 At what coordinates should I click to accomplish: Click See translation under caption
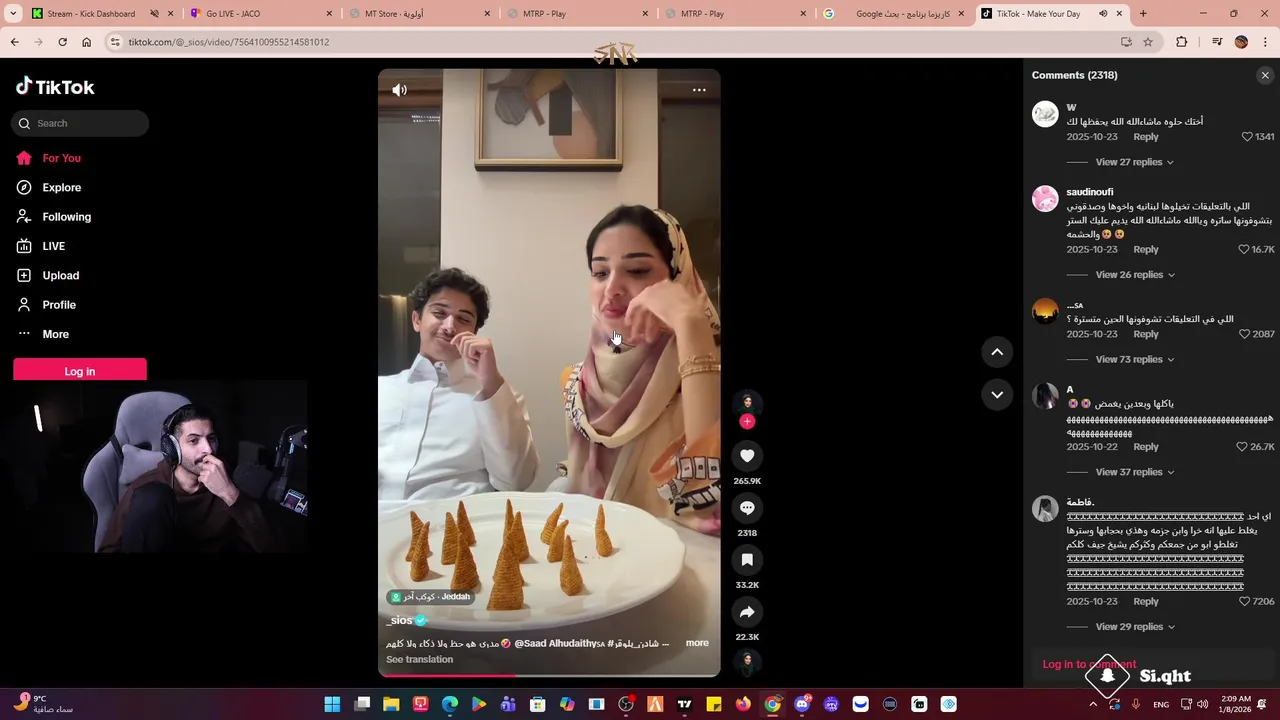(420, 660)
